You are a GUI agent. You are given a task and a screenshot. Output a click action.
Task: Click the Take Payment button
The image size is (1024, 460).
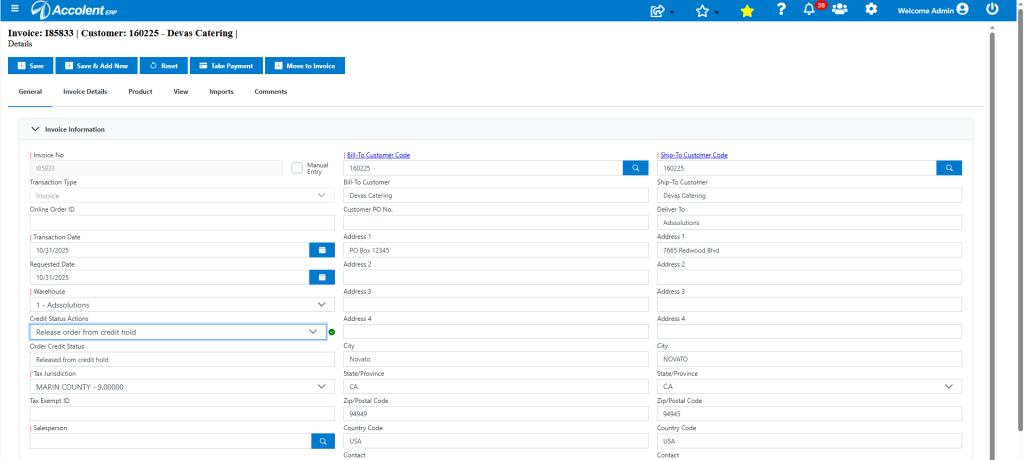[x=226, y=65]
